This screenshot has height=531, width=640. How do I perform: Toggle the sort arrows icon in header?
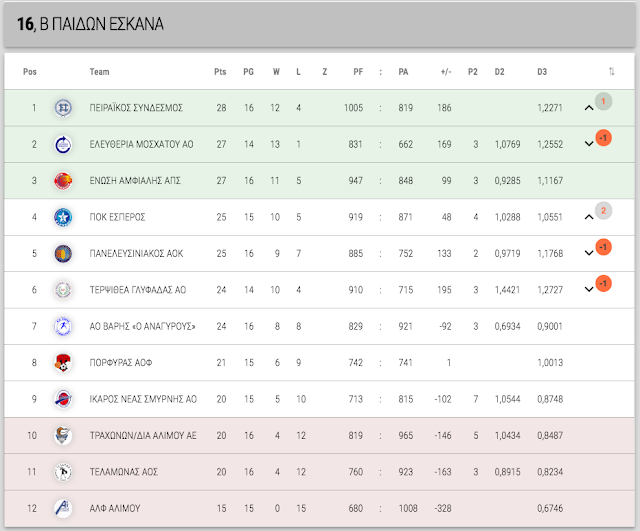(x=611, y=72)
